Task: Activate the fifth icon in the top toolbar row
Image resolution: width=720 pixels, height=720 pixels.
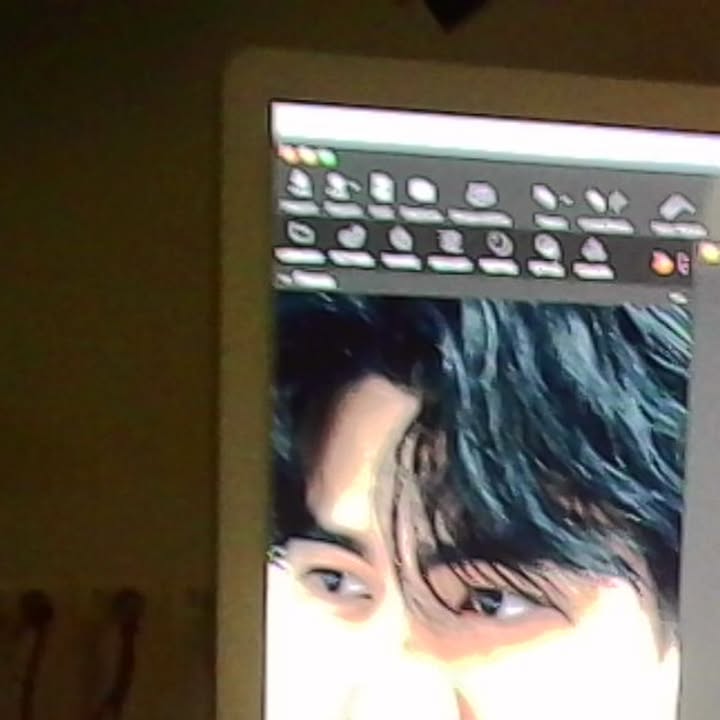Action: point(481,195)
